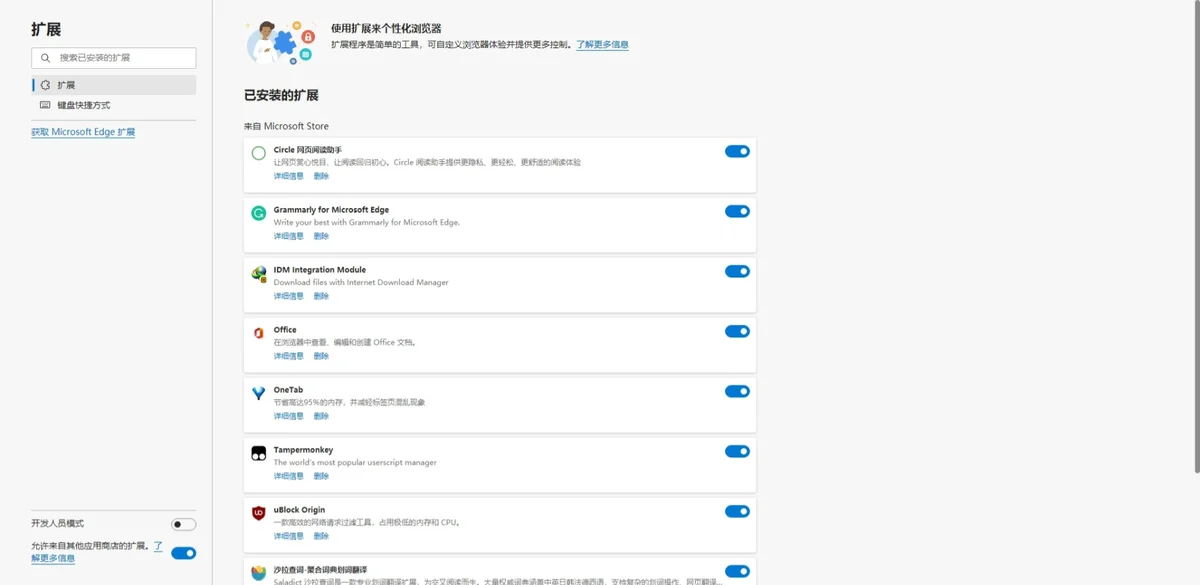
Task: Open 详细信息 for OneTab
Action: [x=289, y=416]
